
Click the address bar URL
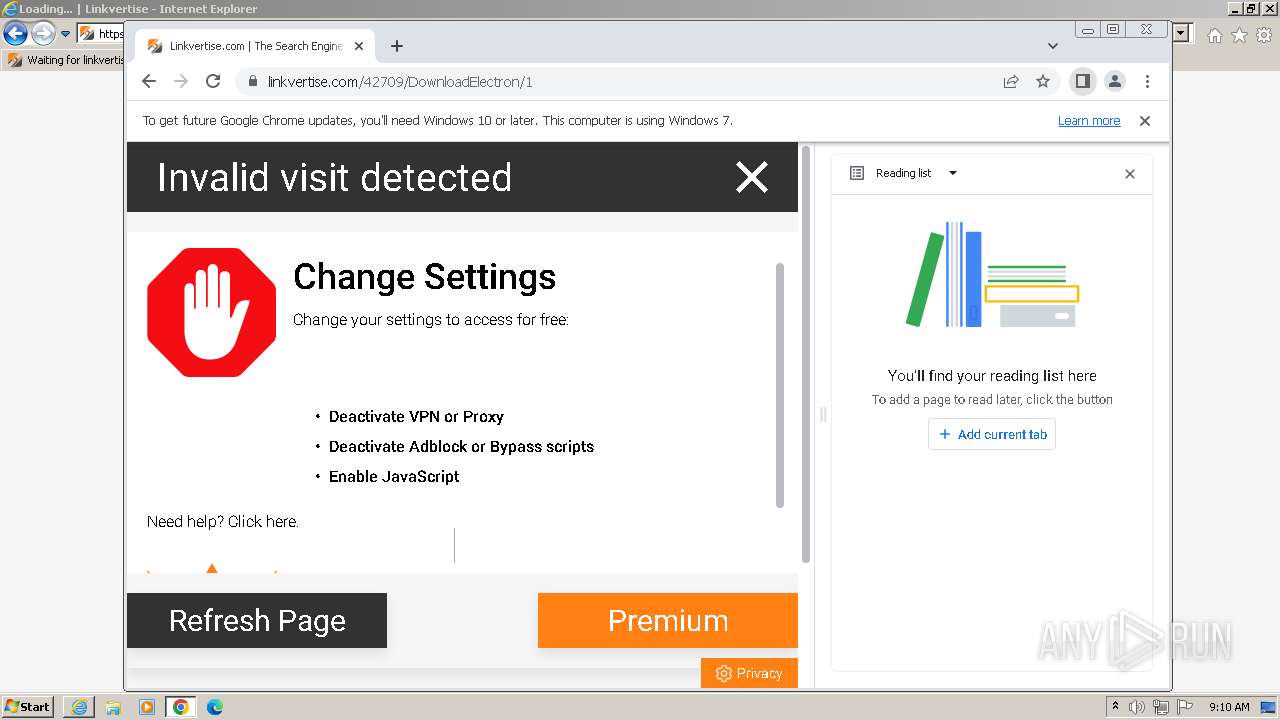[x=400, y=82]
